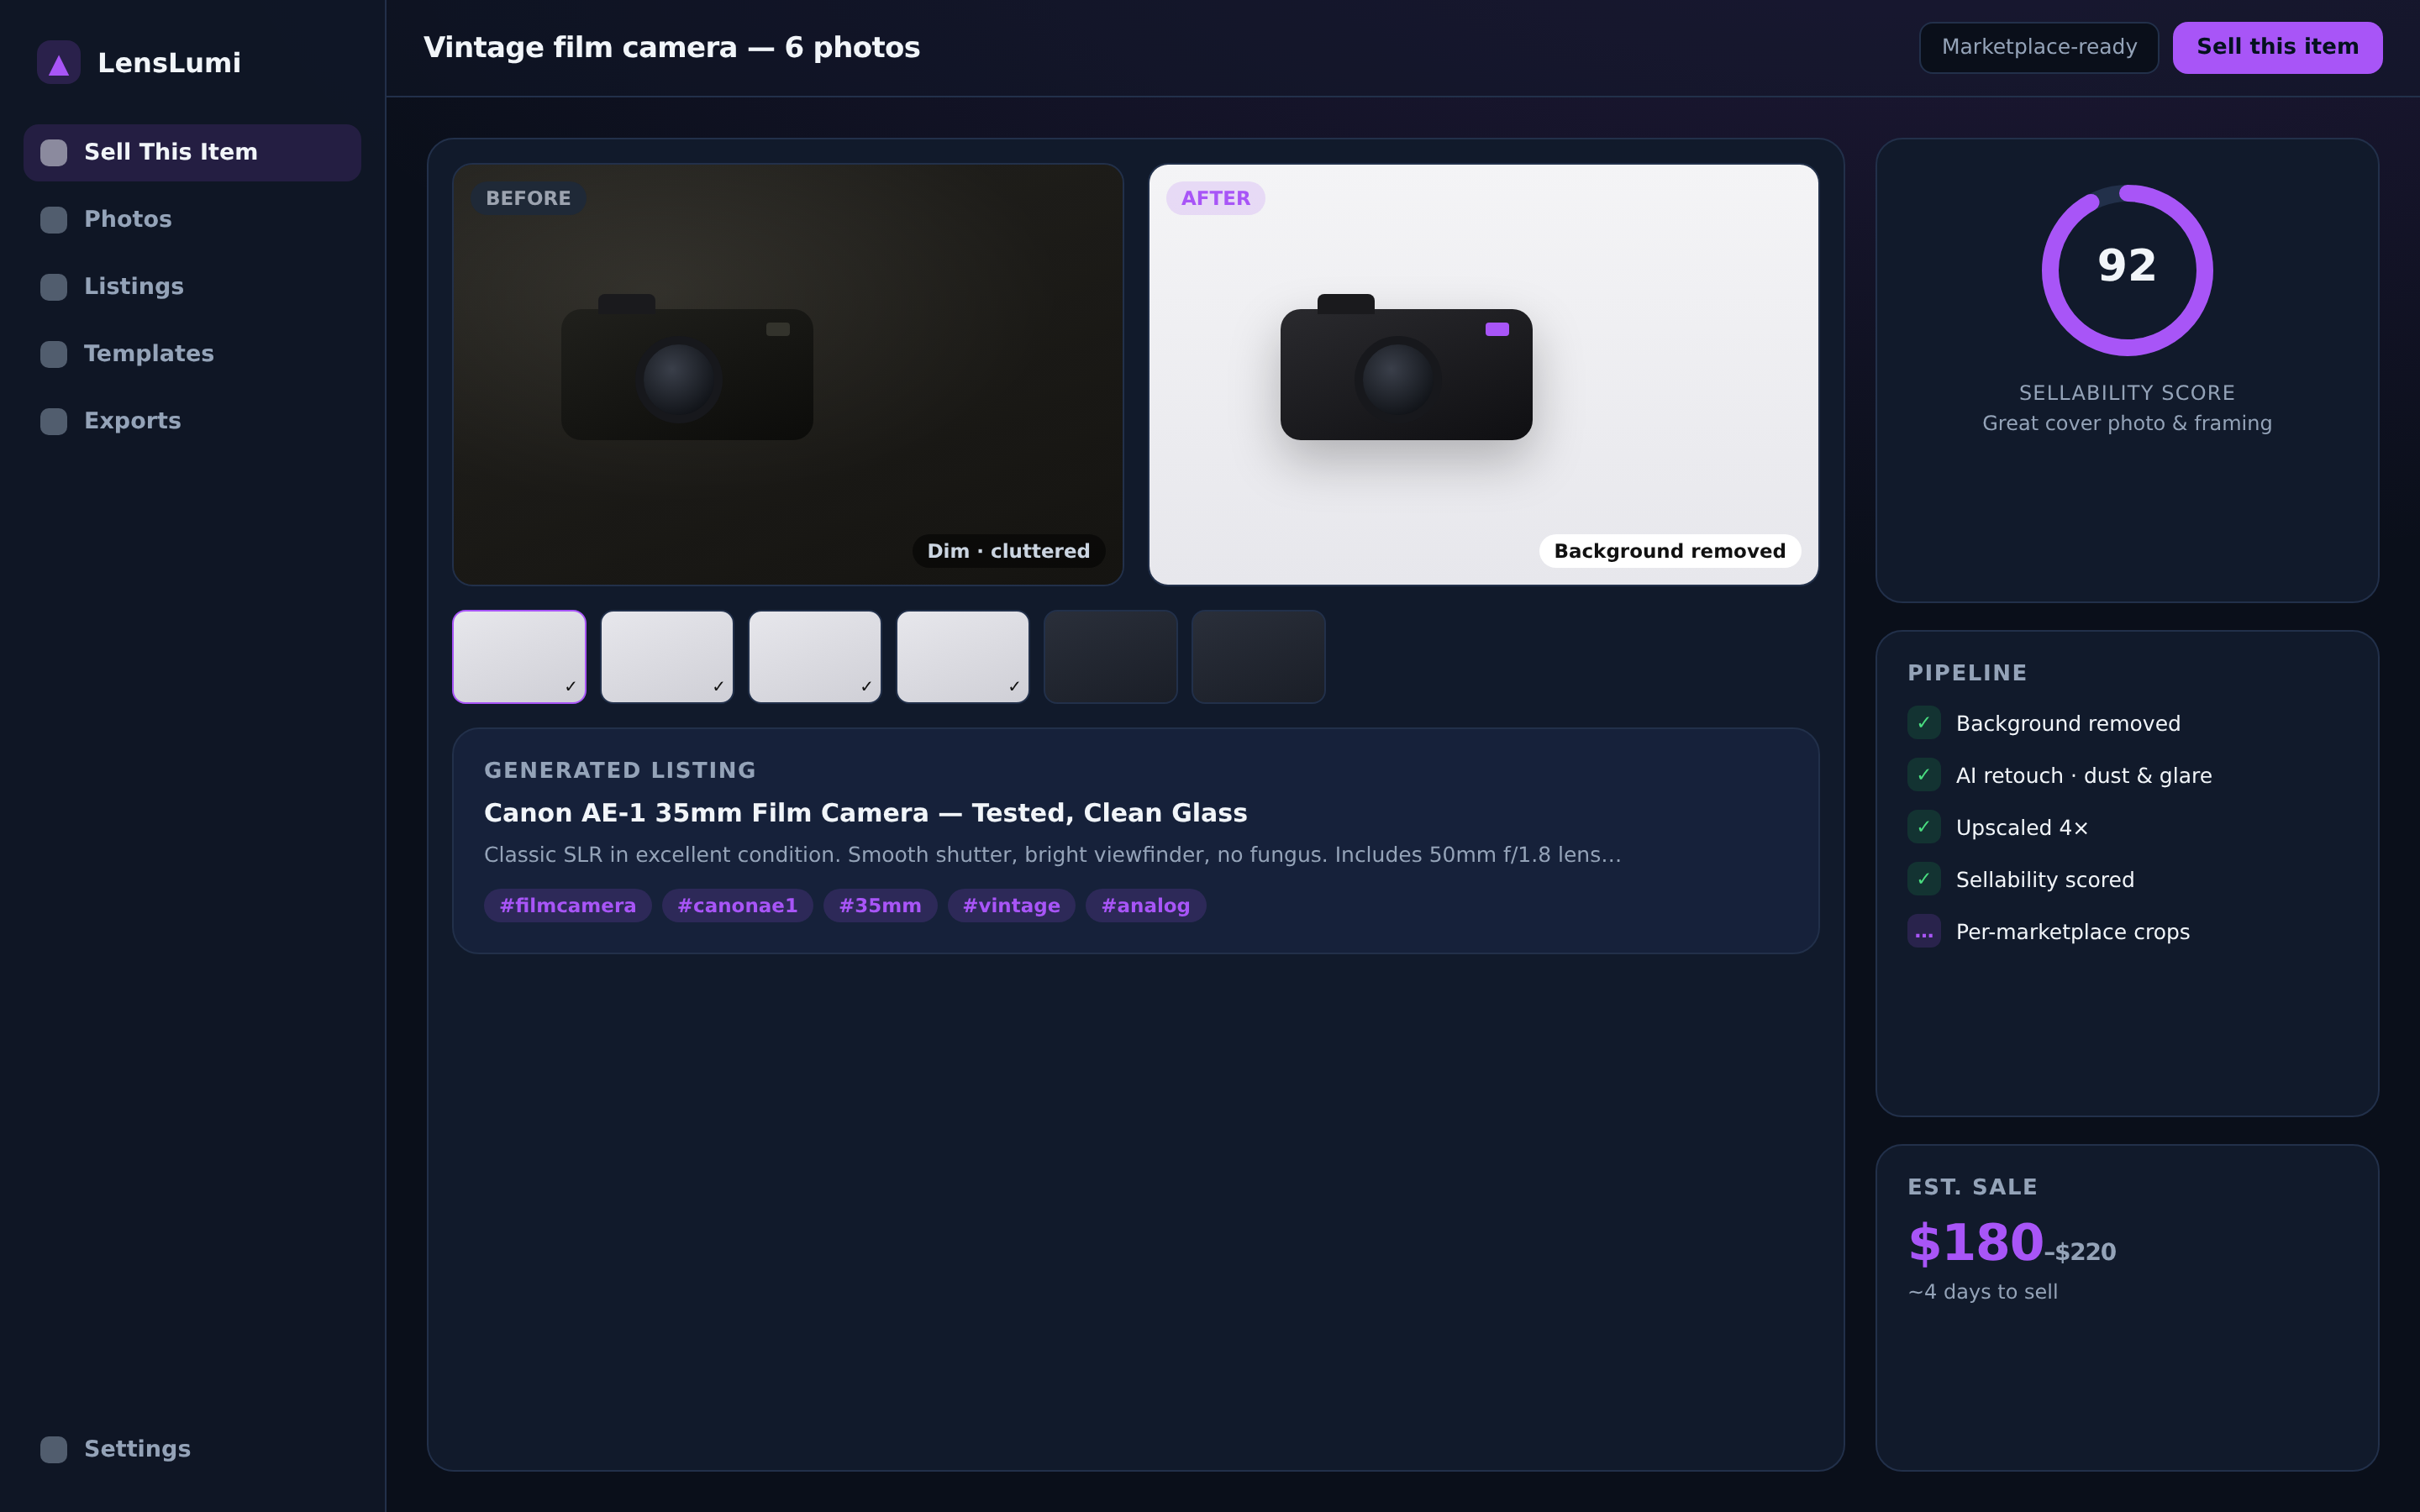The image size is (2420, 1512).
Task: Open the Exports page
Action: (x=192, y=421)
